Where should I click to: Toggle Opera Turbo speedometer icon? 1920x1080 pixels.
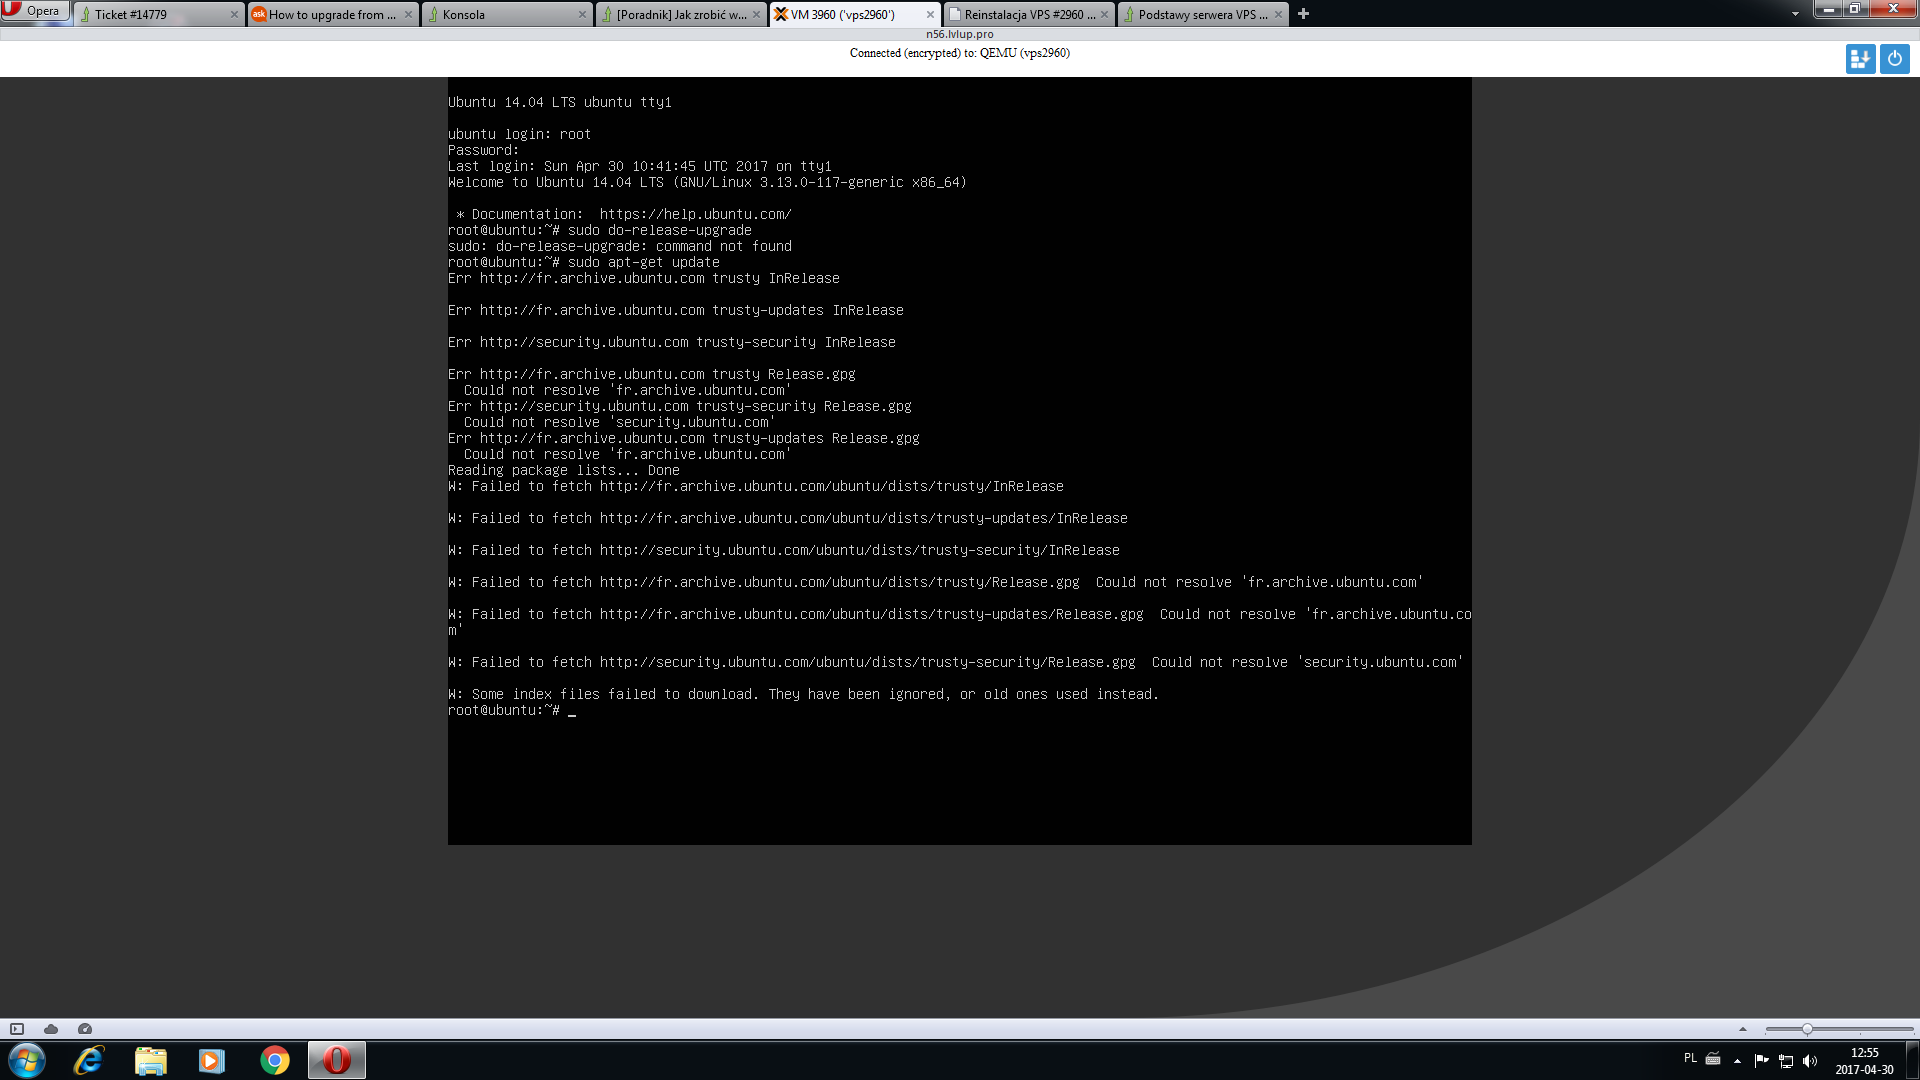85,1028
